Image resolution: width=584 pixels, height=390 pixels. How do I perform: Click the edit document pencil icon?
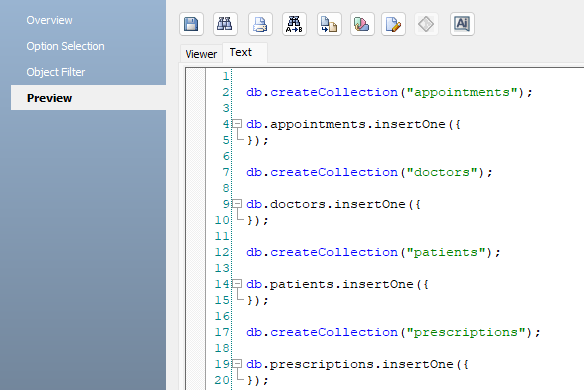point(393,24)
